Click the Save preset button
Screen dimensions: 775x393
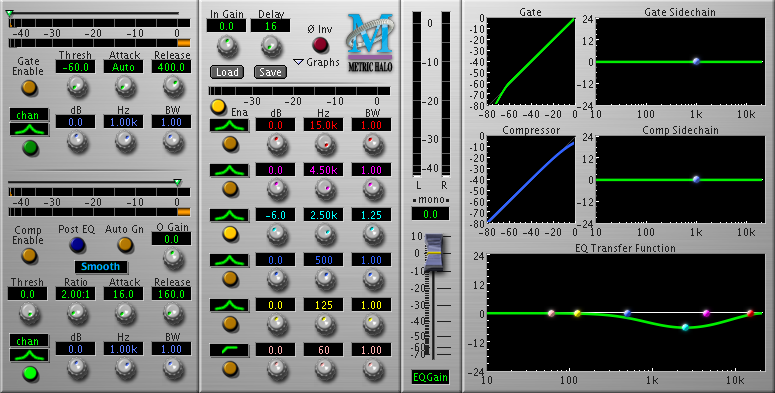click(x=270, y=72)
